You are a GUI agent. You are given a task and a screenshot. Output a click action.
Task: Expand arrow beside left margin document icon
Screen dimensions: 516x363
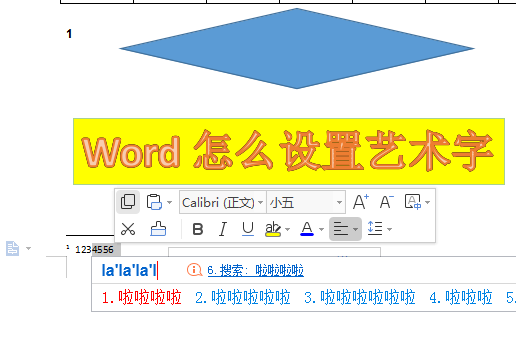(x=29, y=249)
